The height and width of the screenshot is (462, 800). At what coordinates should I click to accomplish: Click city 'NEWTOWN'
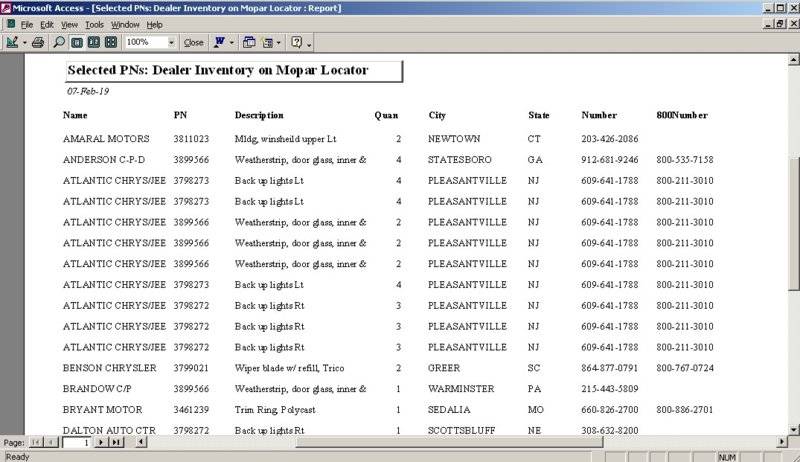454,139
